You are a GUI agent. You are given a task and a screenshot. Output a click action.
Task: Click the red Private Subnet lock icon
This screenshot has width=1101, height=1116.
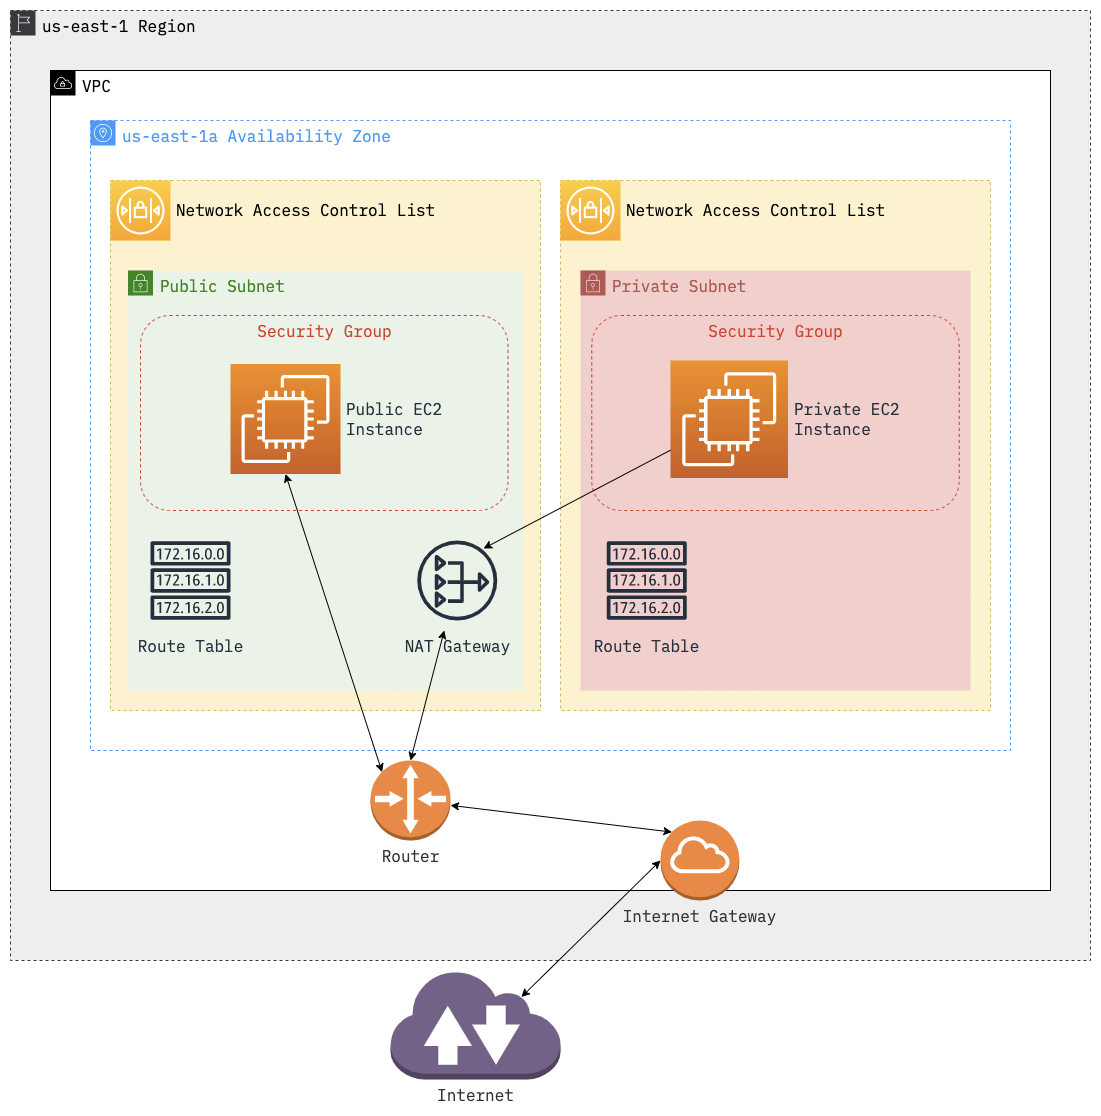tap(593, 283)
